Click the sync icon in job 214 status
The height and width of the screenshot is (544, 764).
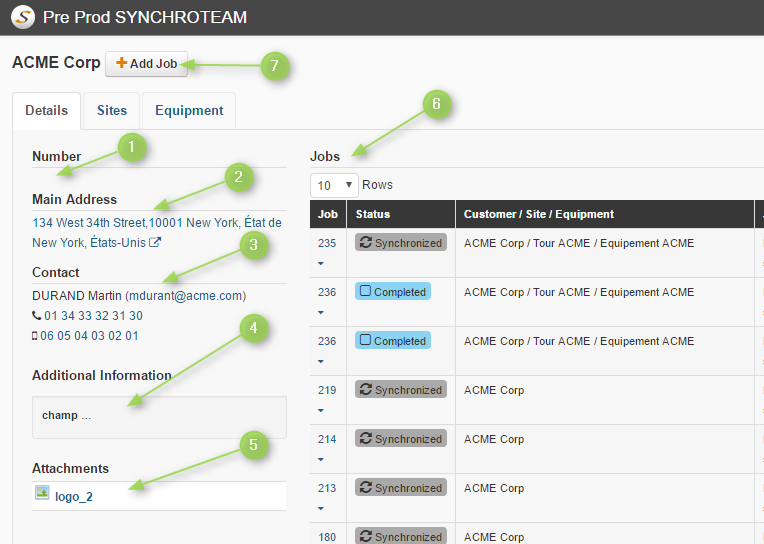point(366,438)
